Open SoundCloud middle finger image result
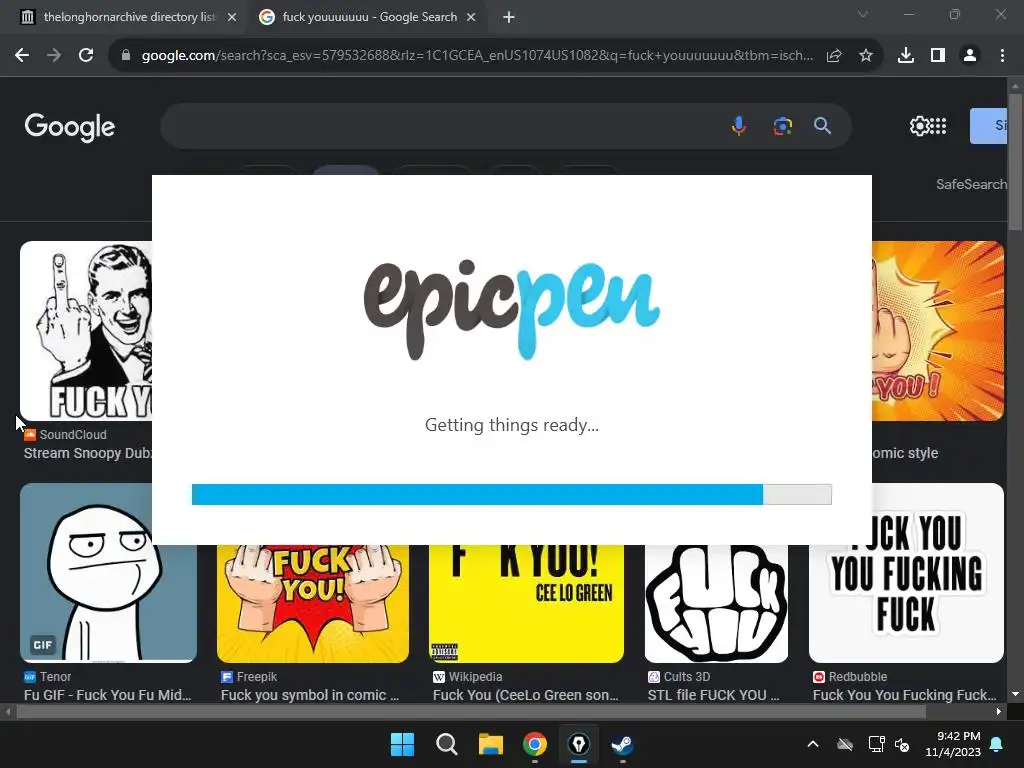1024x768 pixels. tap(86, 330)
